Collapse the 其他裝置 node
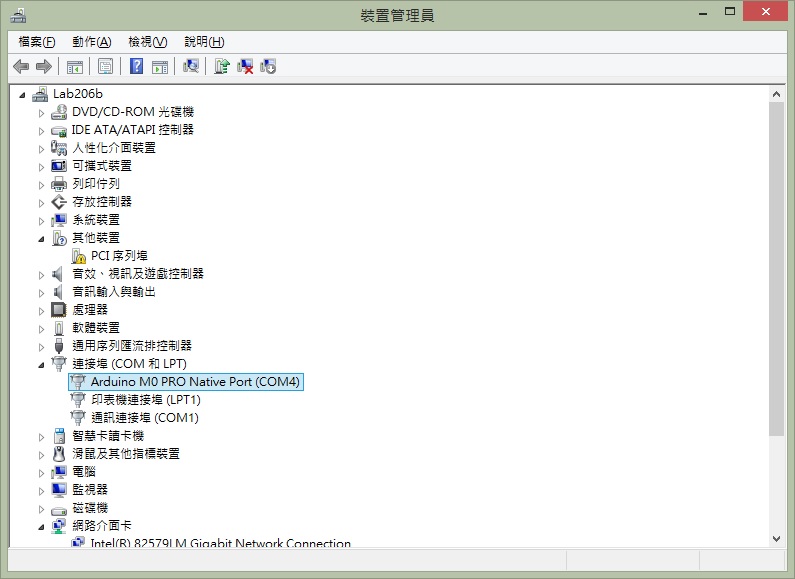 click(x=41, y=239)
